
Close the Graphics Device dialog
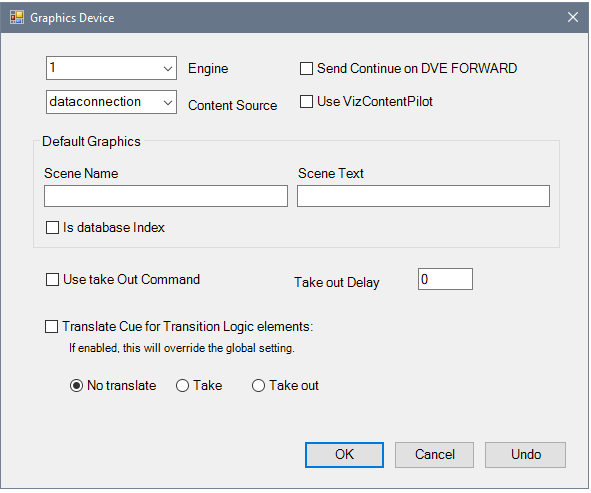[x=573, y=17]
